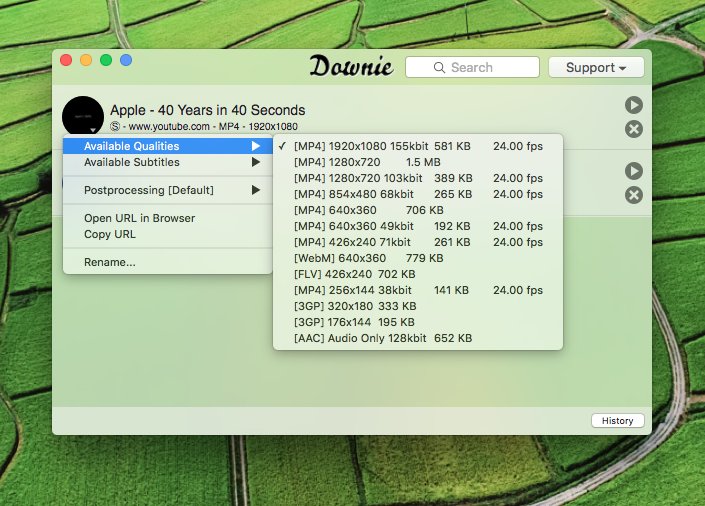The height and width of the screenshot is (506, 705).
Task: Select FLV 426x240 702 KB quality
Action: click(x=418, y=274)
